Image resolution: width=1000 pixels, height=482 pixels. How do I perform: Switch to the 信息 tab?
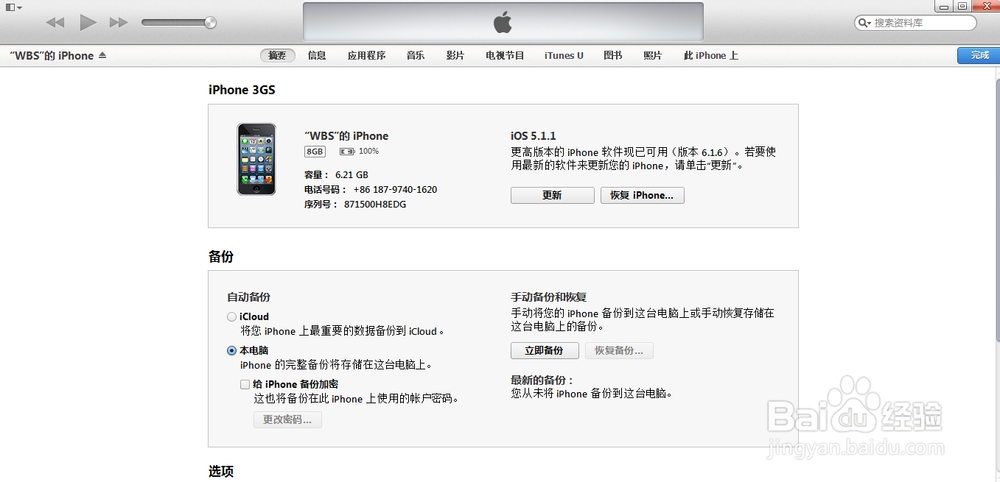click(x=317, y=55)
